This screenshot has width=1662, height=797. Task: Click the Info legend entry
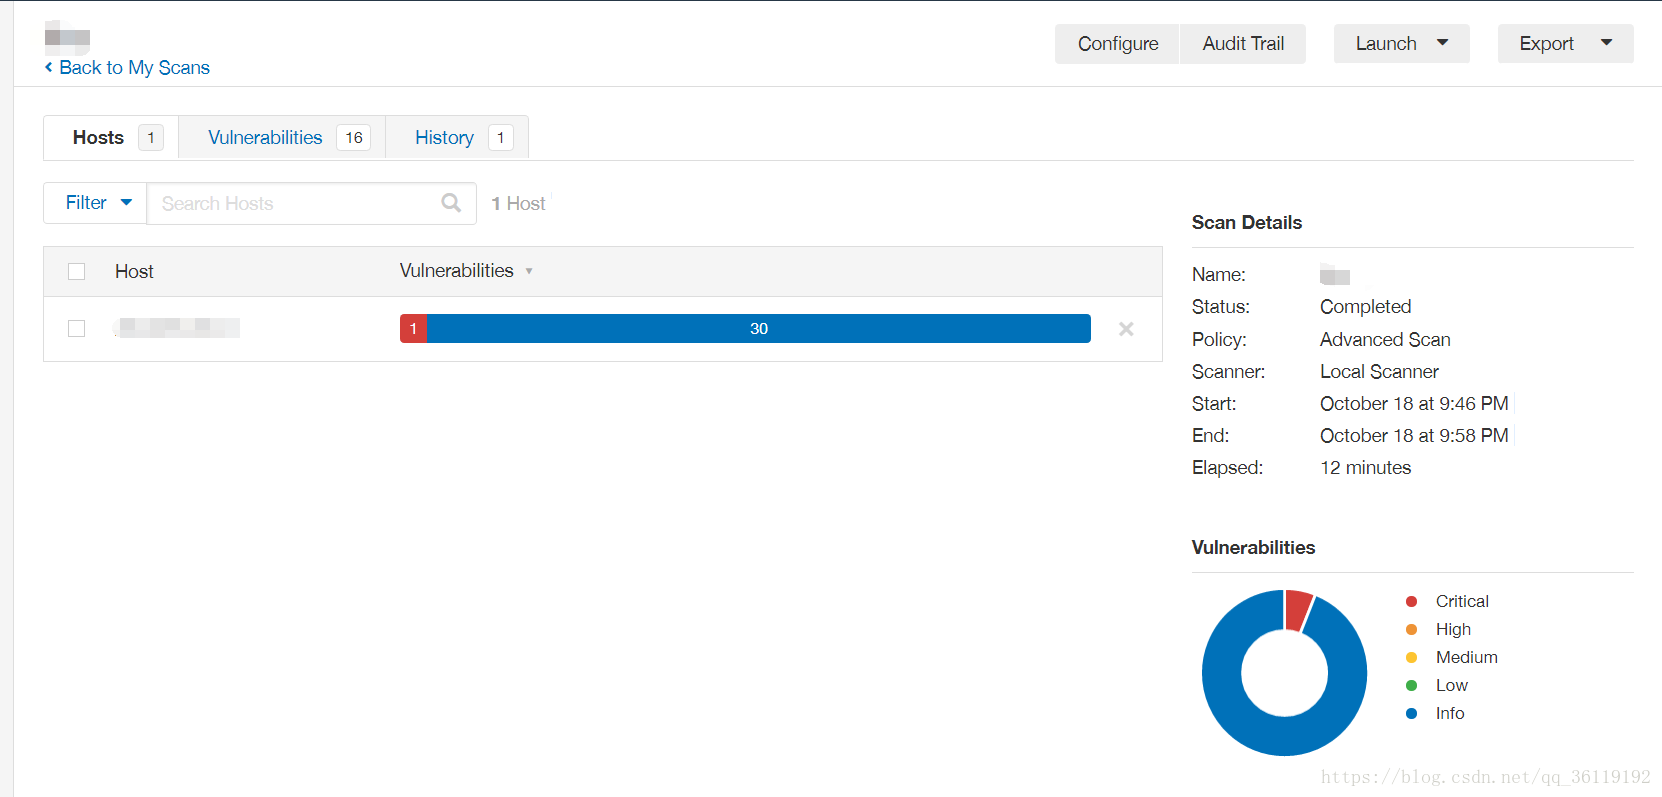tap(1450, 713)
